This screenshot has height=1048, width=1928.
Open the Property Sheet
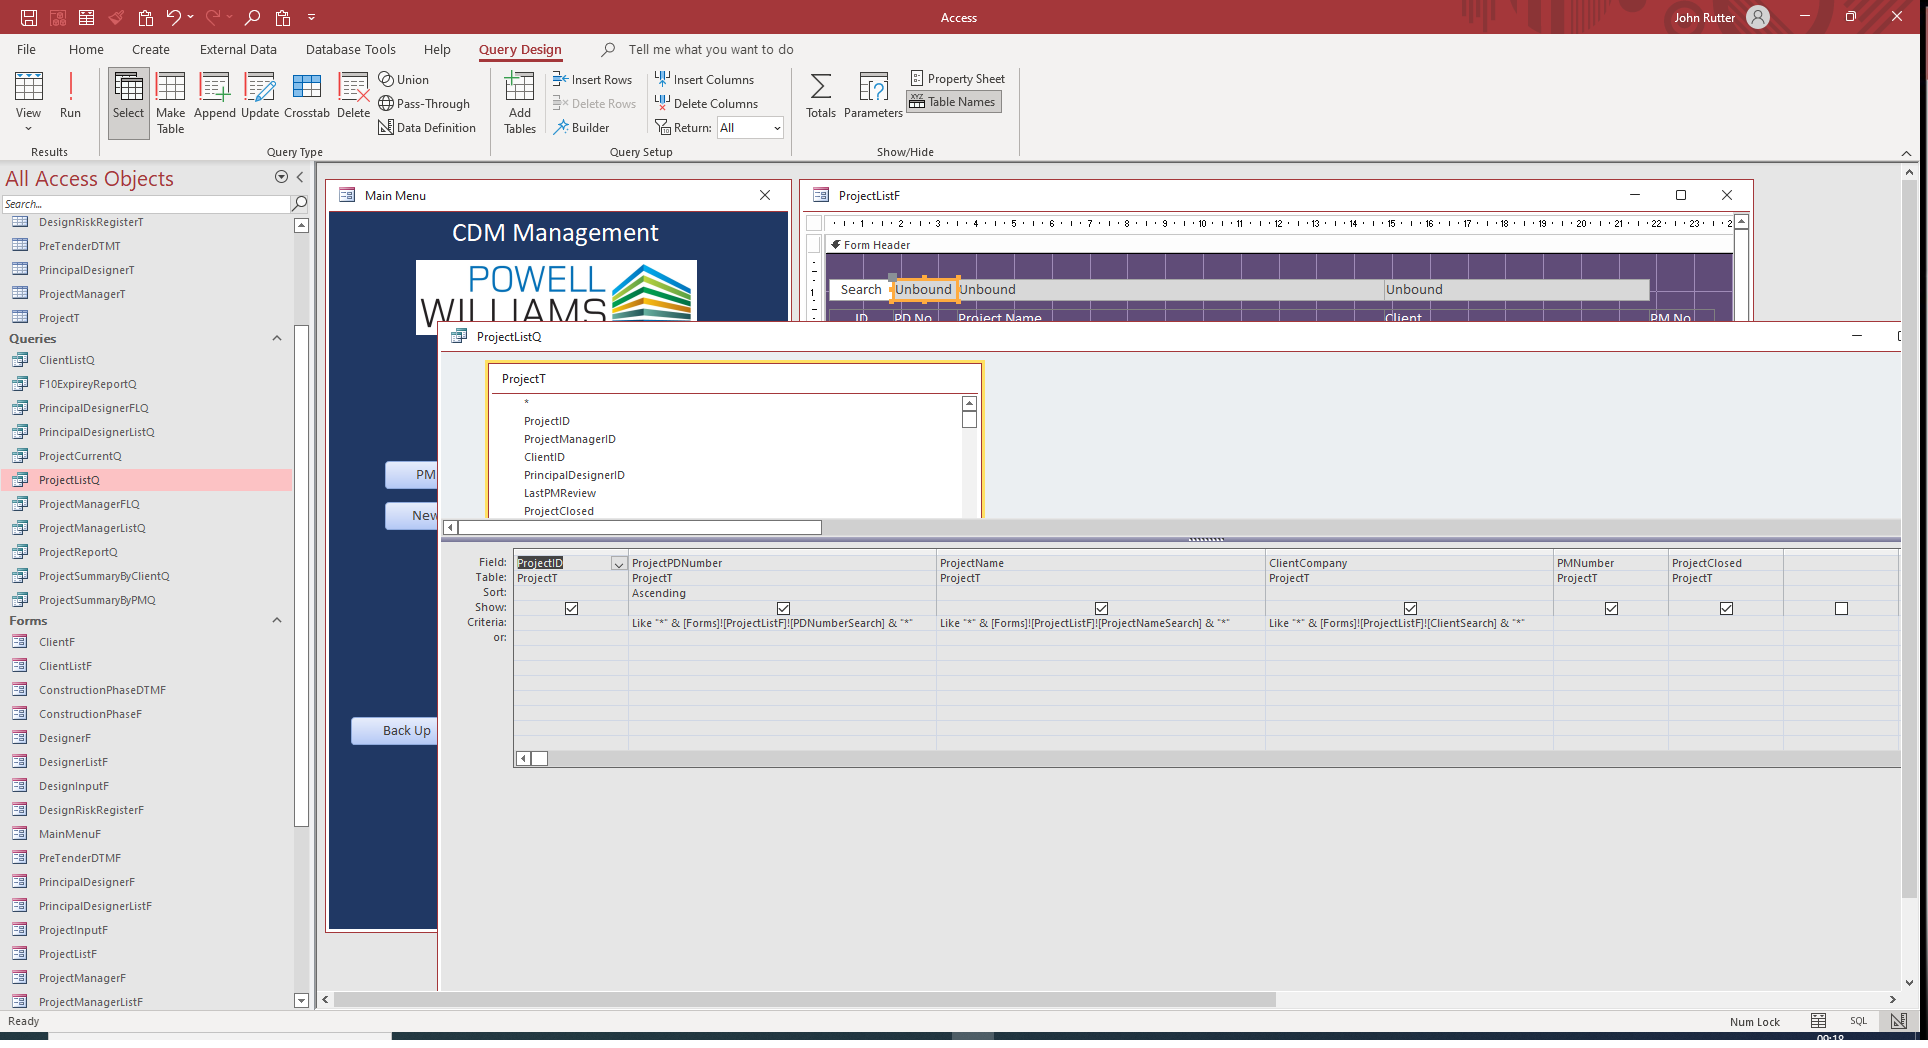coord(957,77)
